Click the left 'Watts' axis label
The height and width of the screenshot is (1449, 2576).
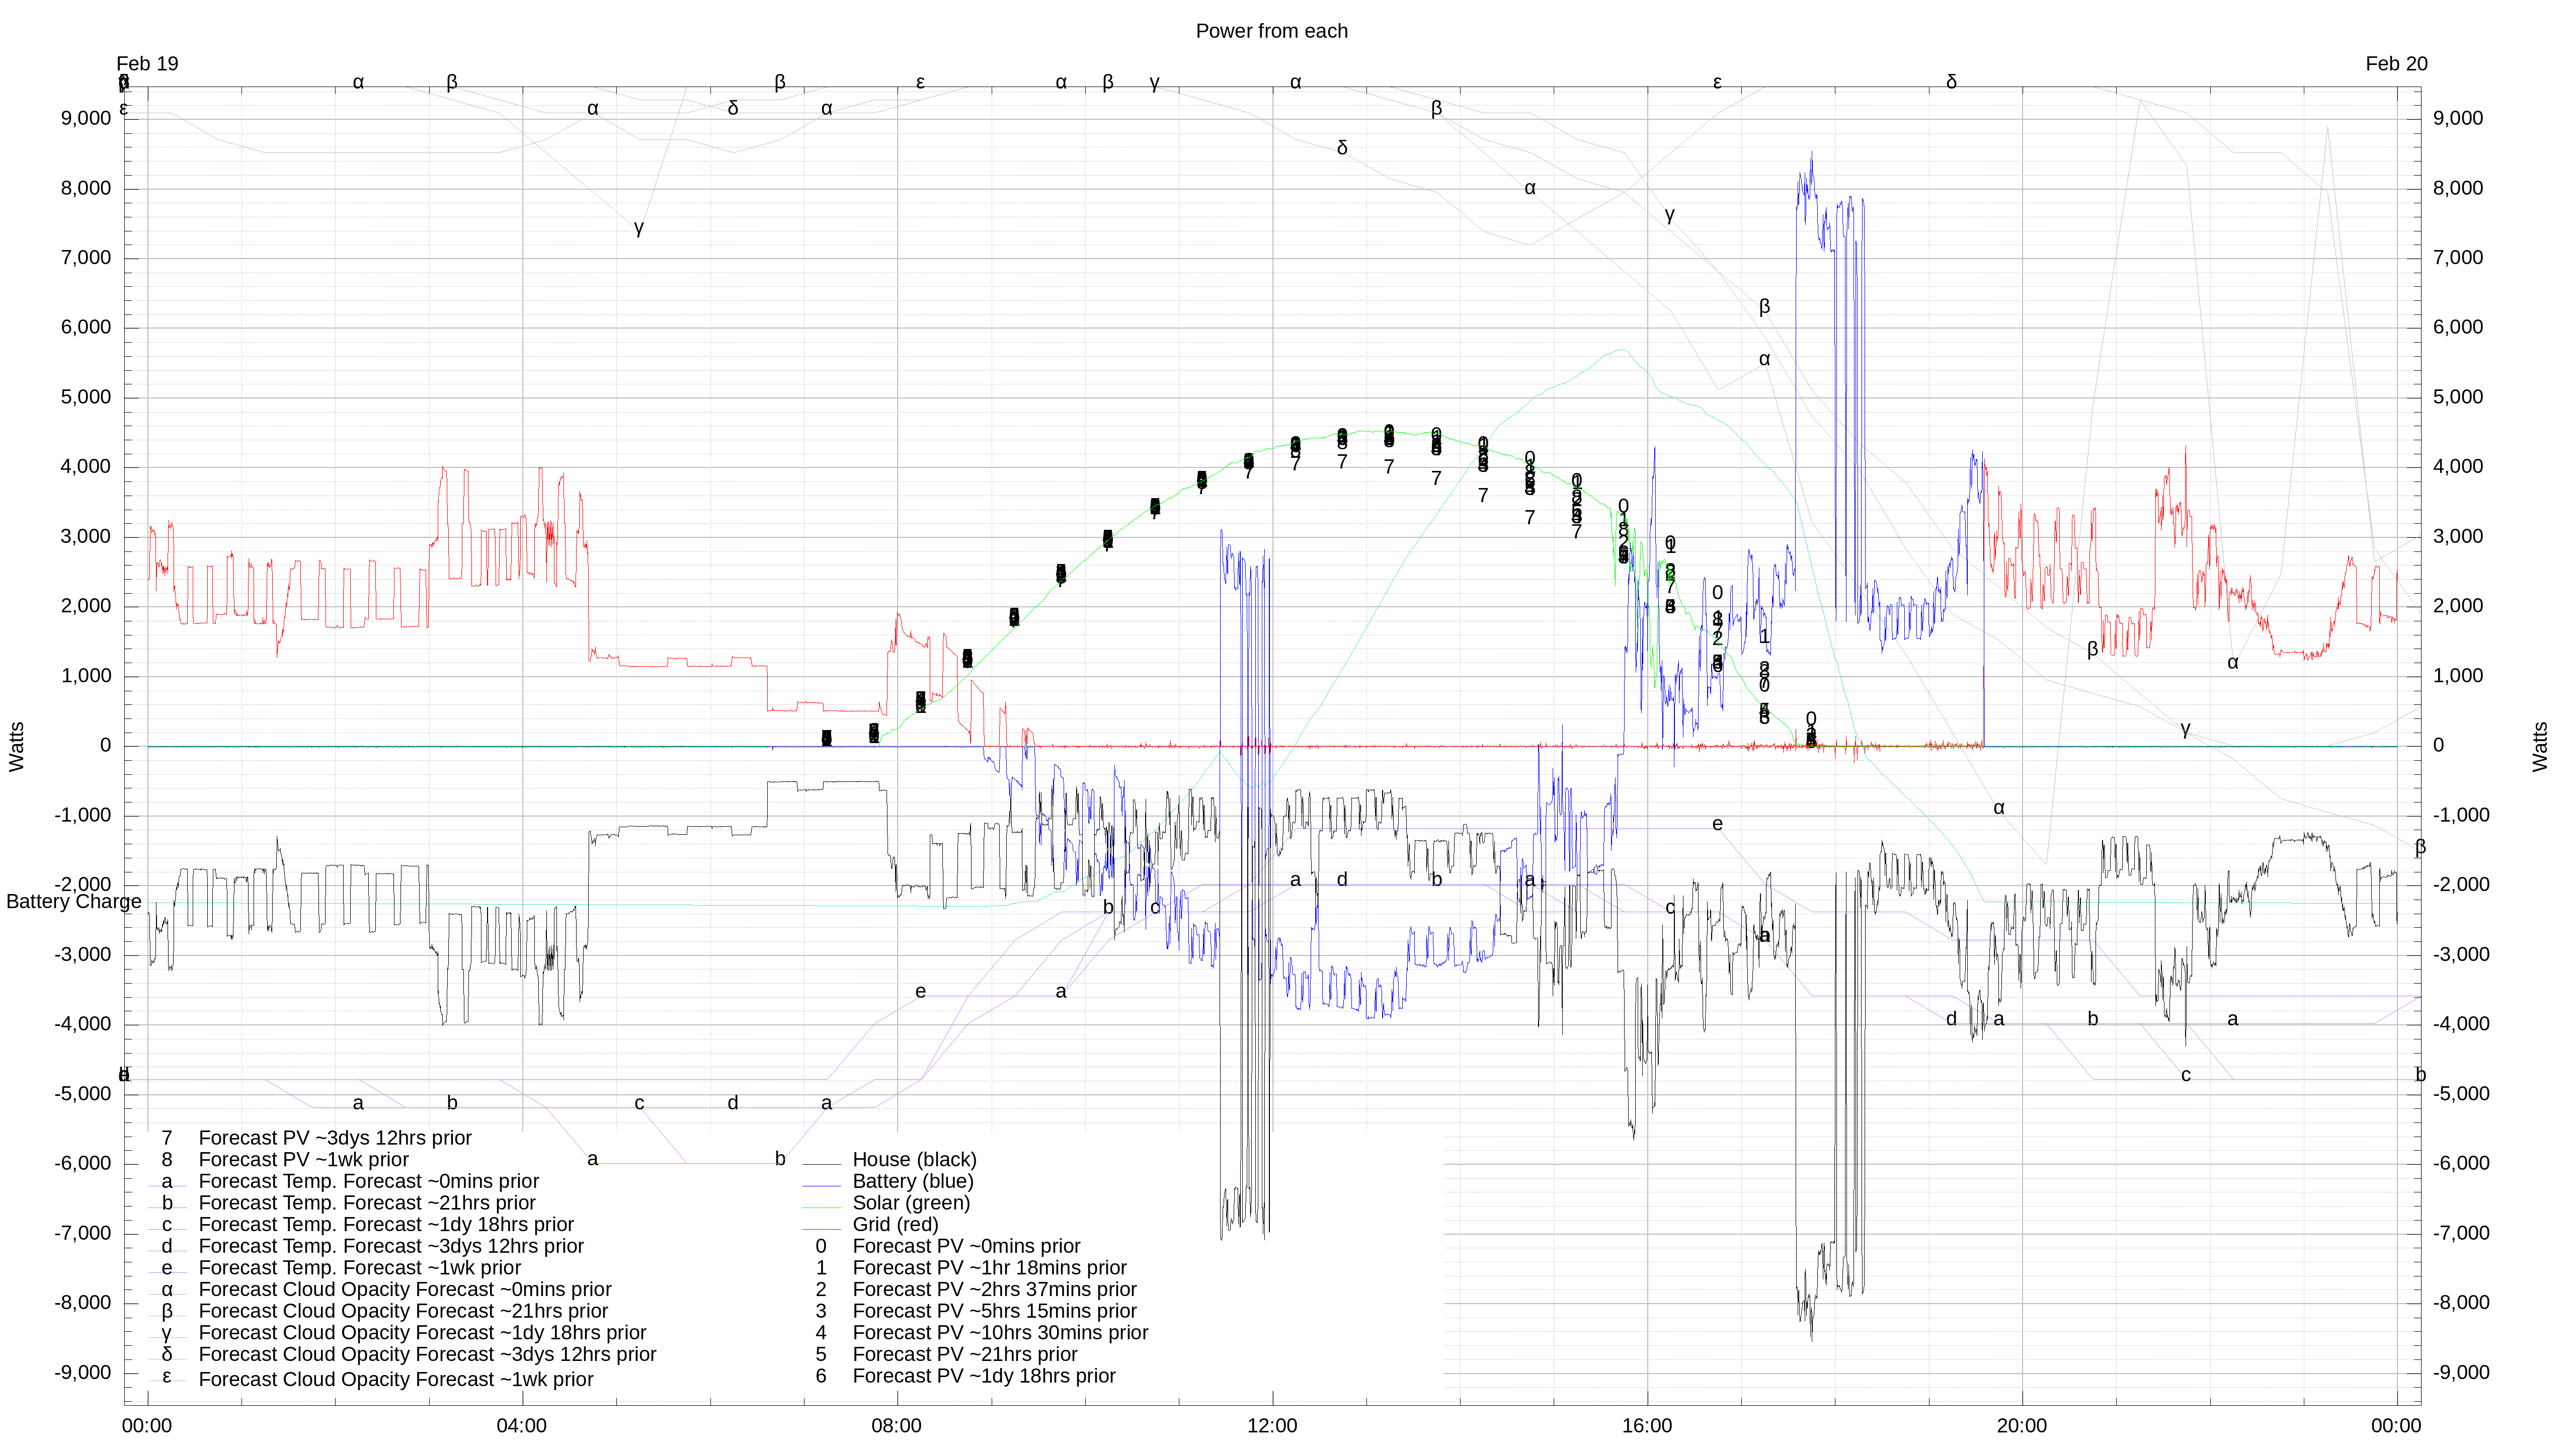17,746
